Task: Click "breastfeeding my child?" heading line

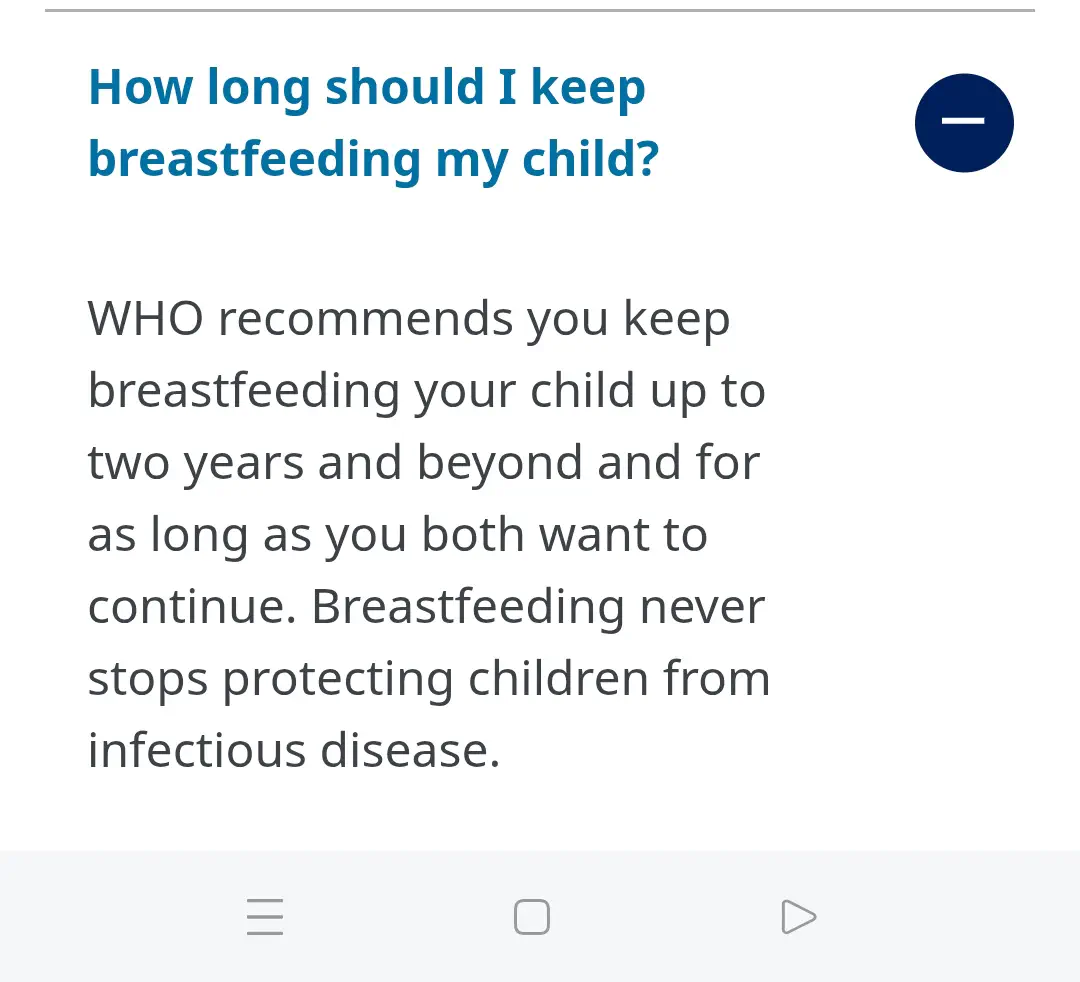Action: click(x=373, y=160)
